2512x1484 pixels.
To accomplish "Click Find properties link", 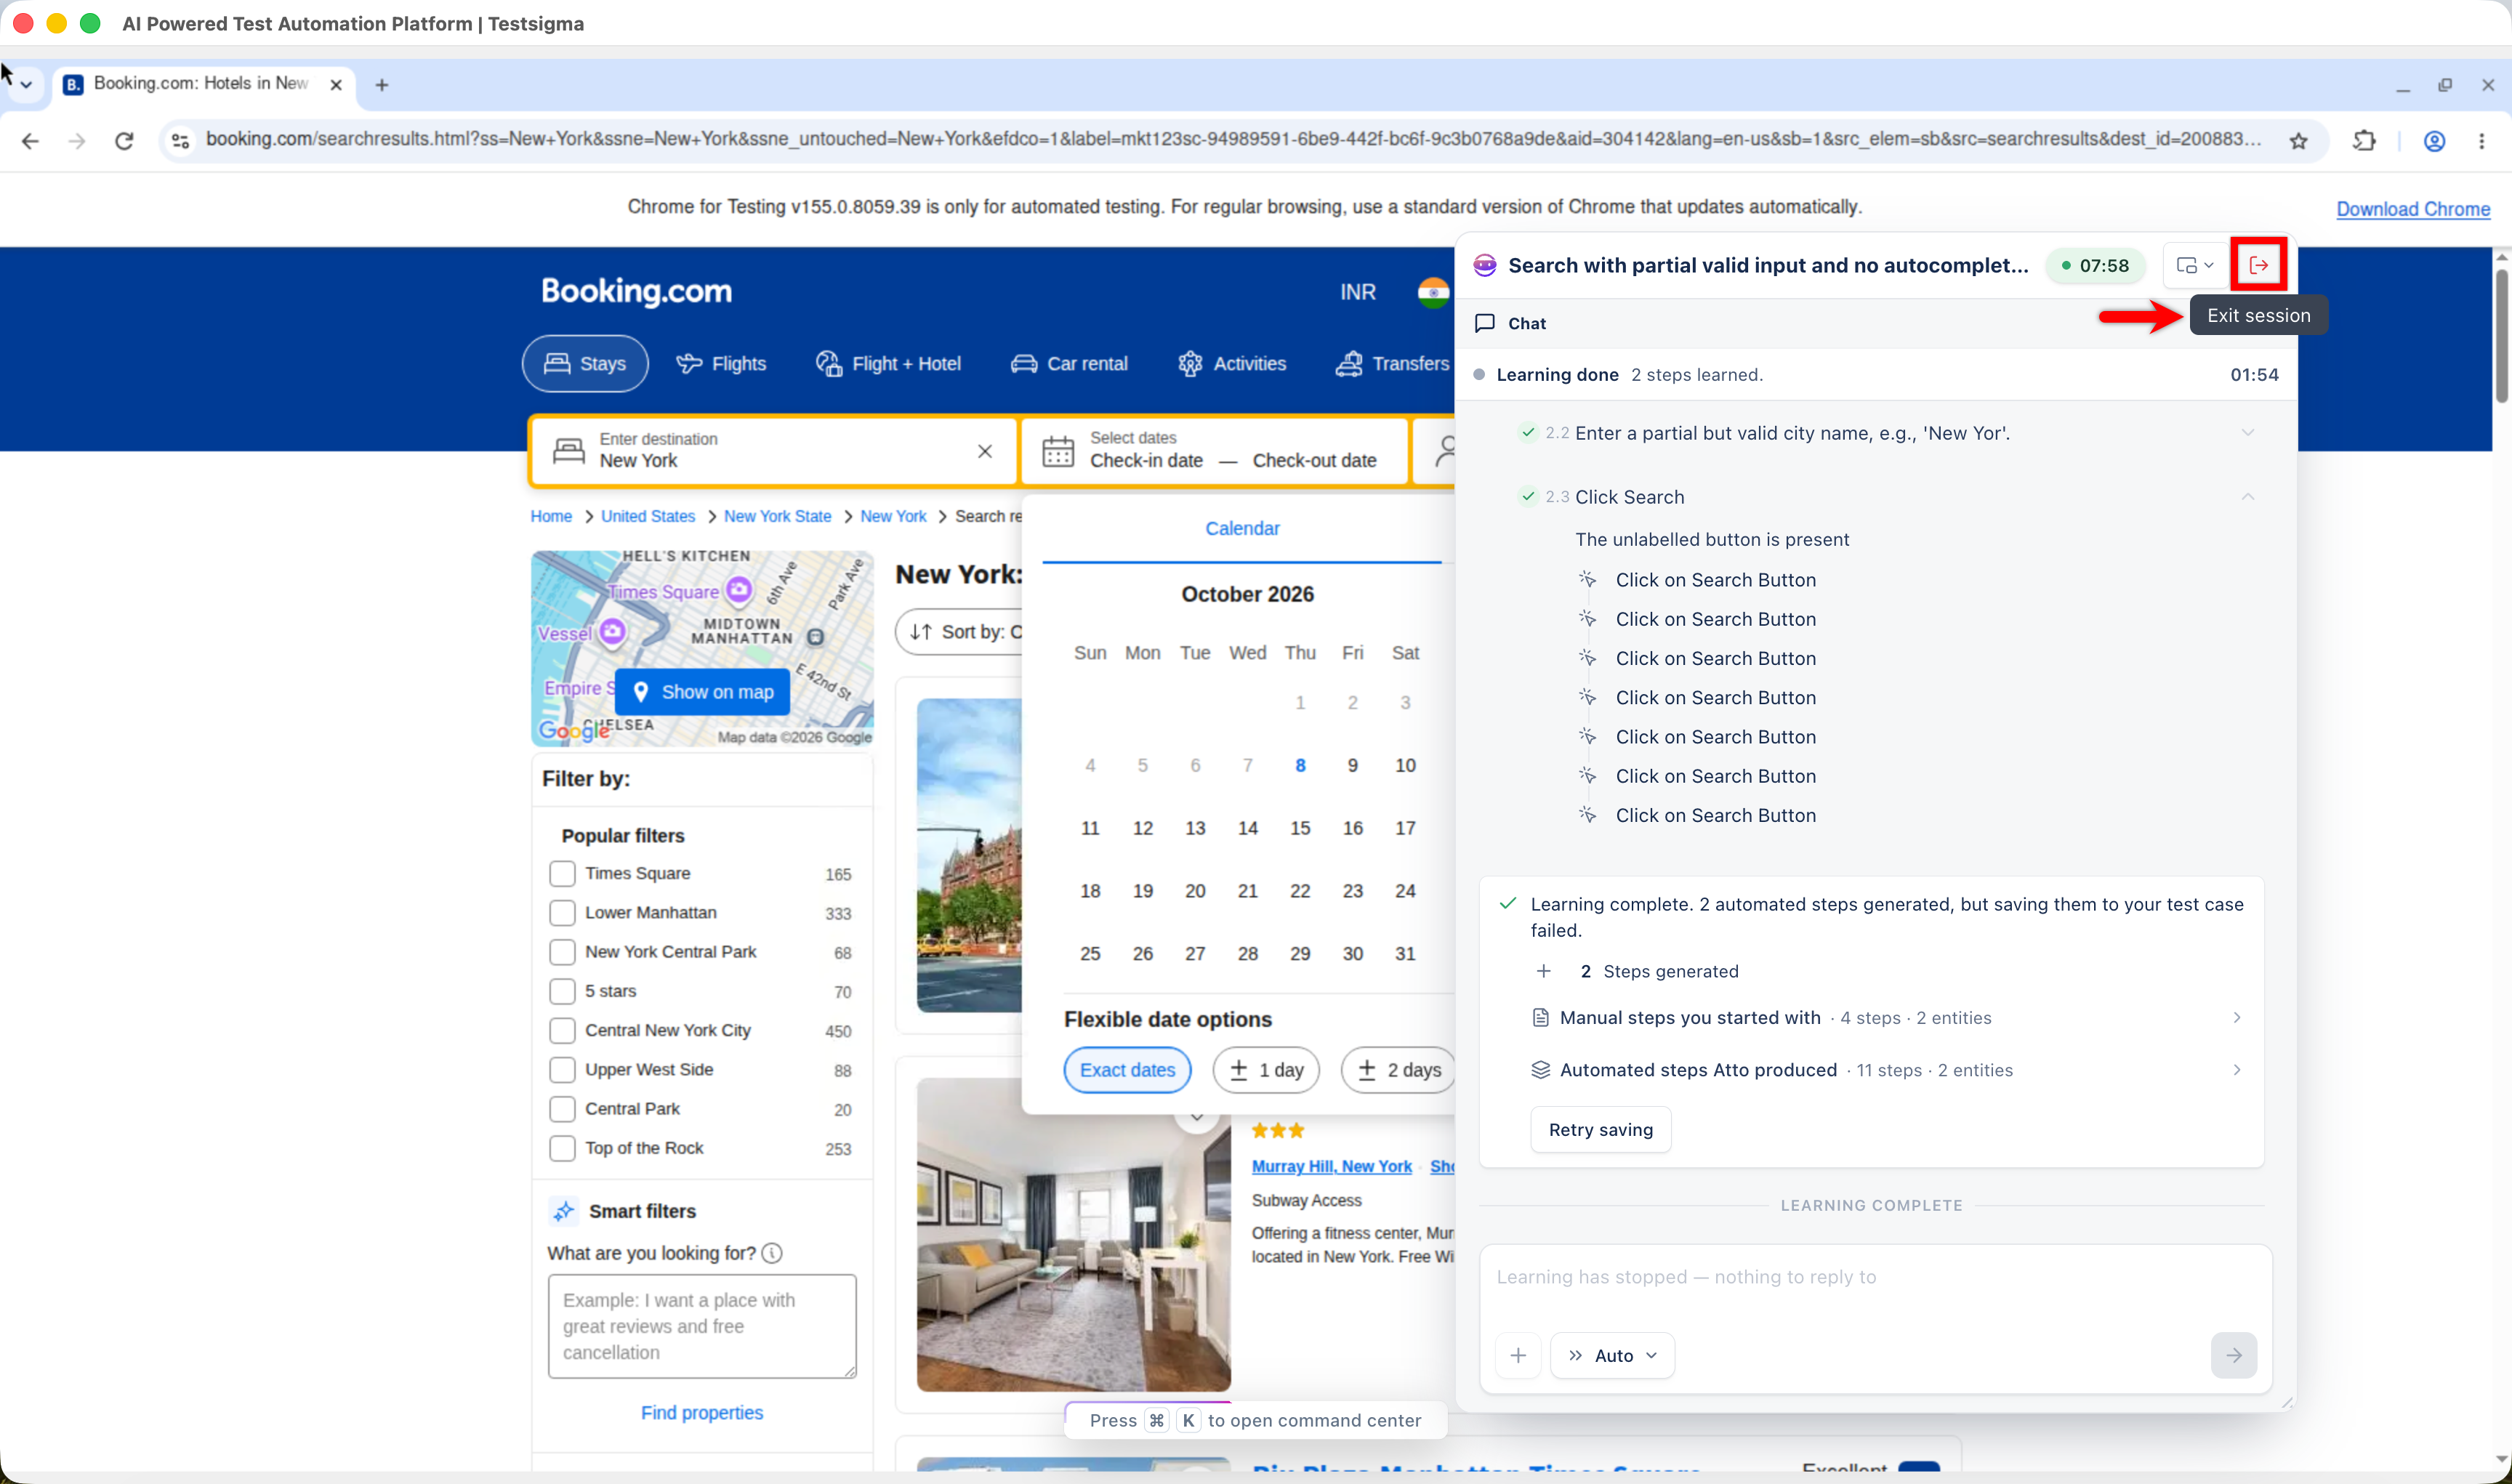I will pos(701,1412).
